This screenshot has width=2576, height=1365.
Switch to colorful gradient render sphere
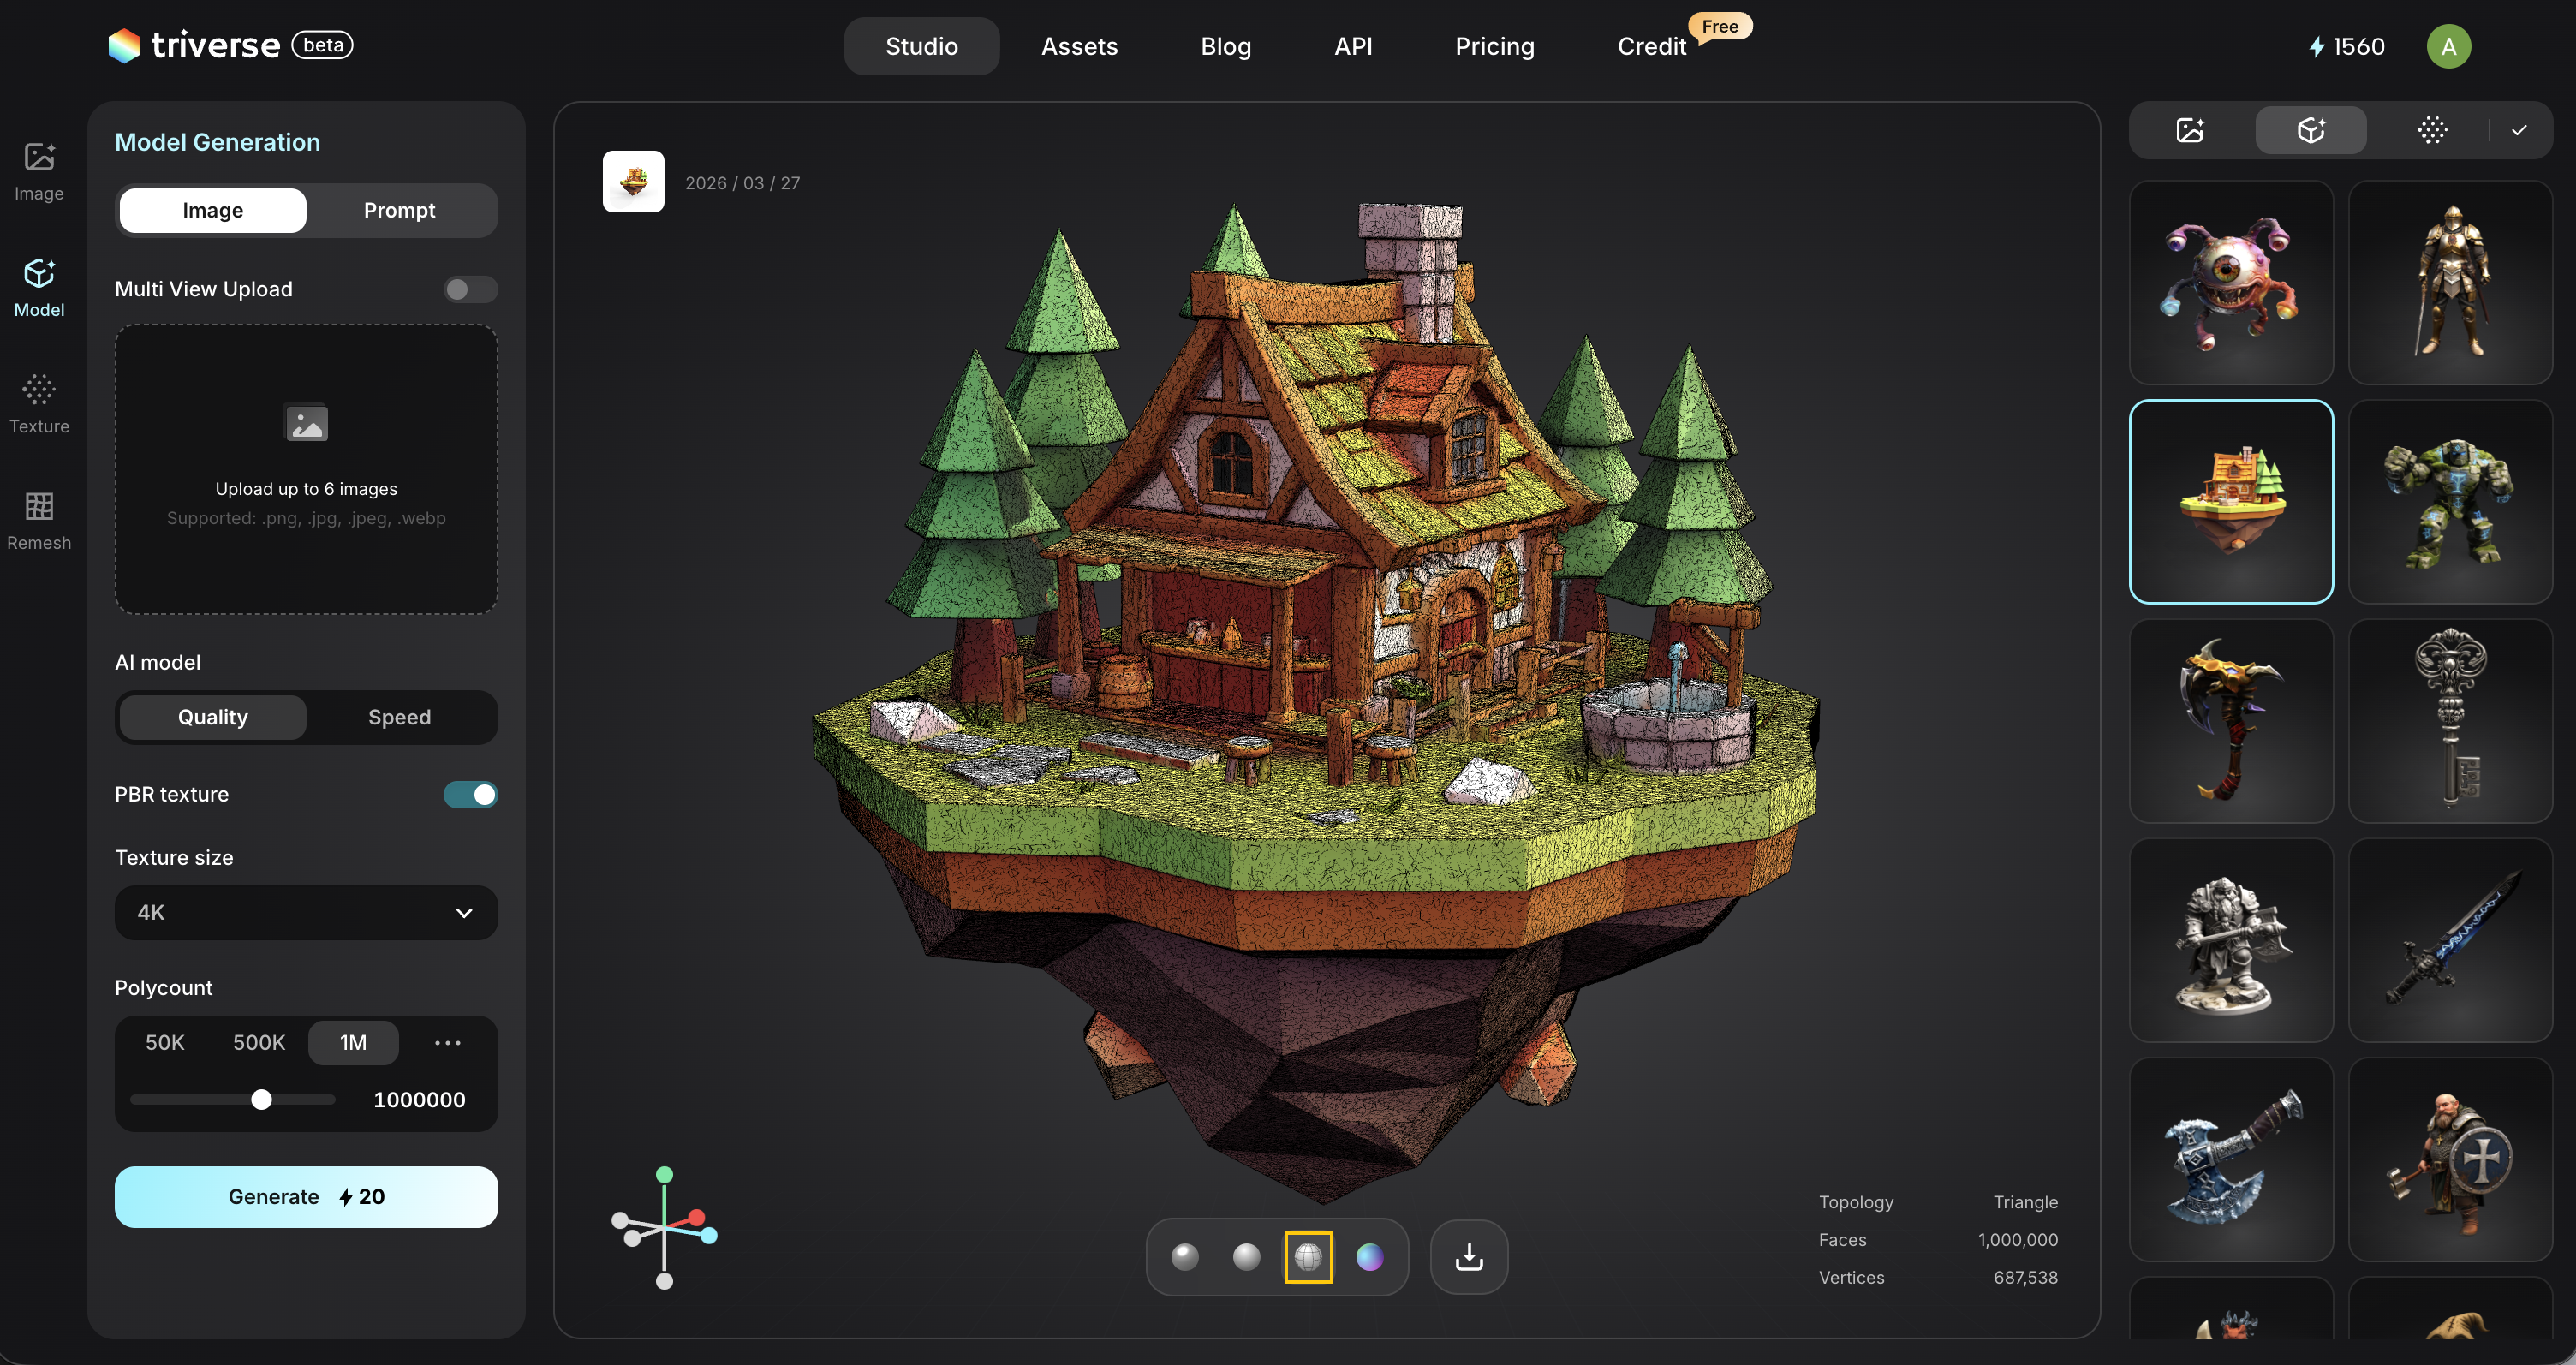[x=1369, y=1256]
